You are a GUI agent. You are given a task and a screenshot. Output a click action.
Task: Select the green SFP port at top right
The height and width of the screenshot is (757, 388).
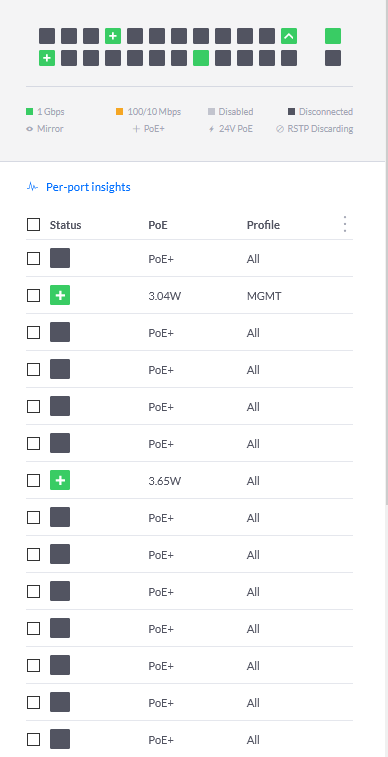coord(333,36)
